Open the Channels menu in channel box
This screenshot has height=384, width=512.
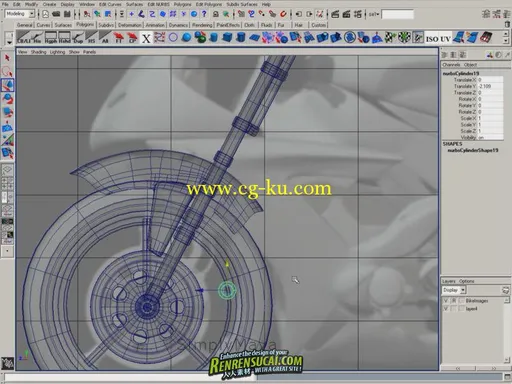(451, 65)
